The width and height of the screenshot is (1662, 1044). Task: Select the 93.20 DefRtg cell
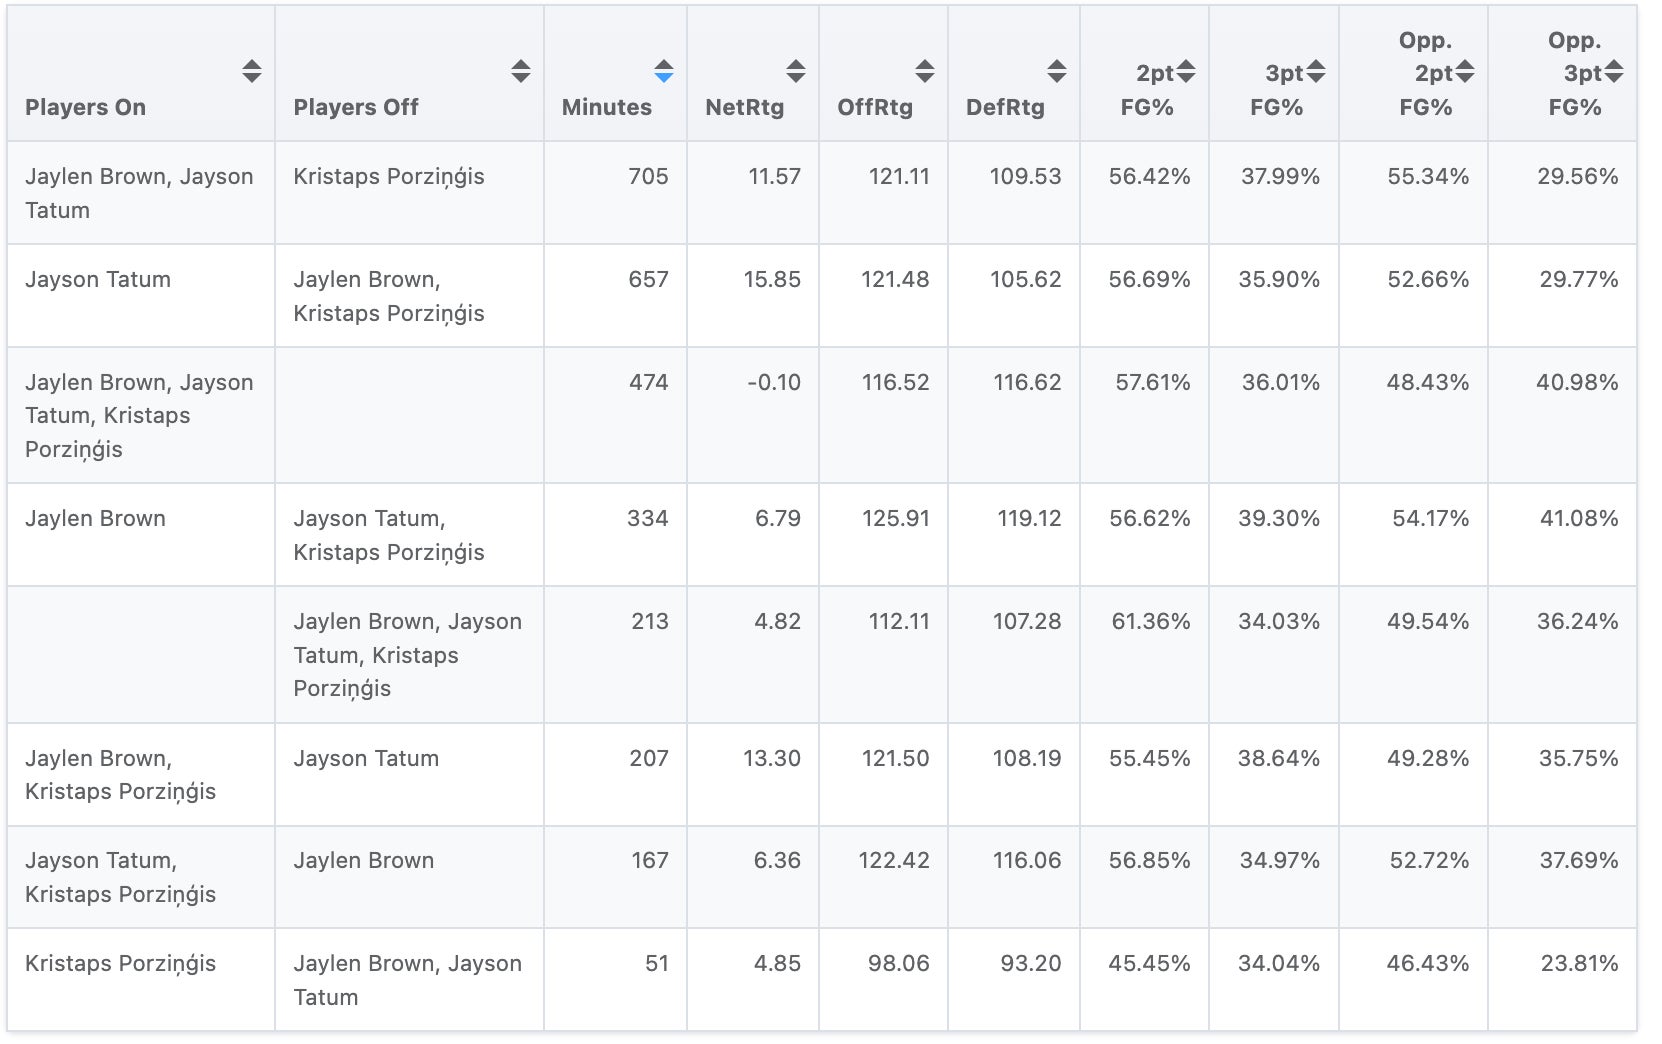coord(1030,963)
